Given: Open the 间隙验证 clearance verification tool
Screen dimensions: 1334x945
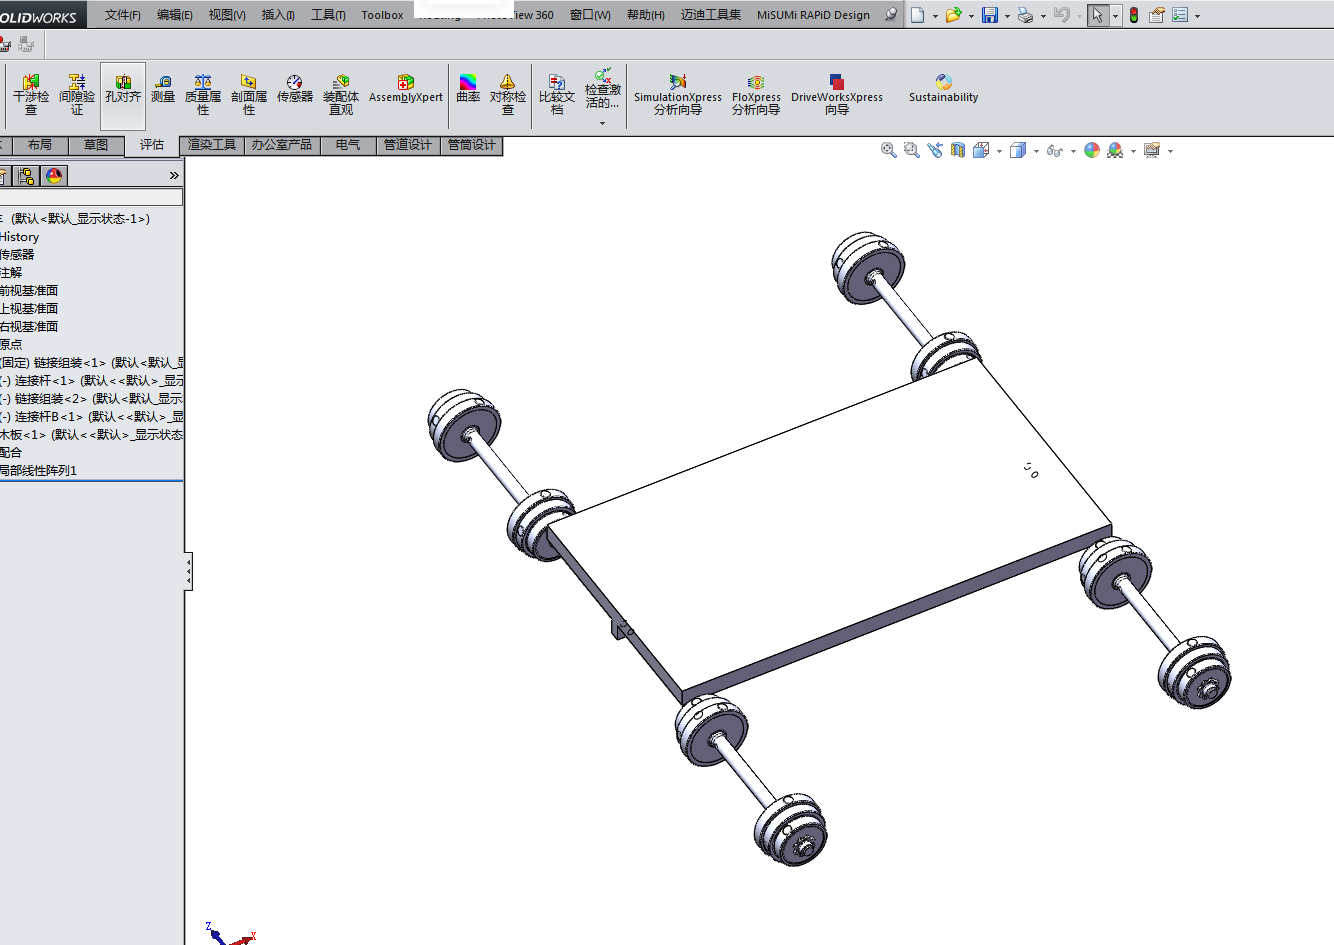Looking at the screenshot, I should point(77,95).
